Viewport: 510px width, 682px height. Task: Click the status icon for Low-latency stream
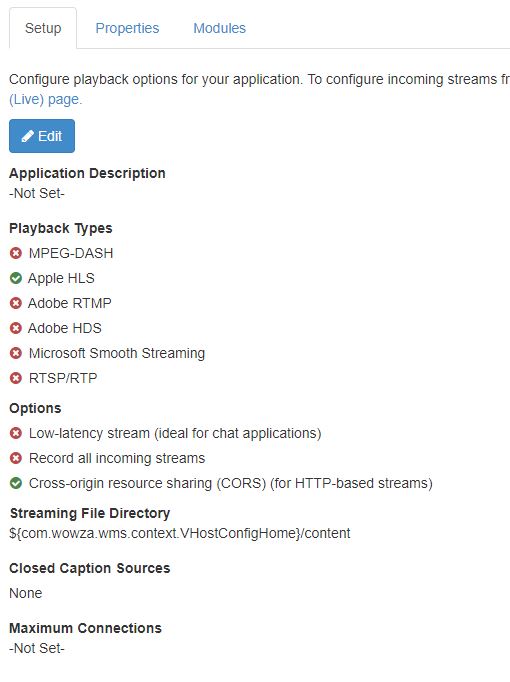(x=16, y=433)
